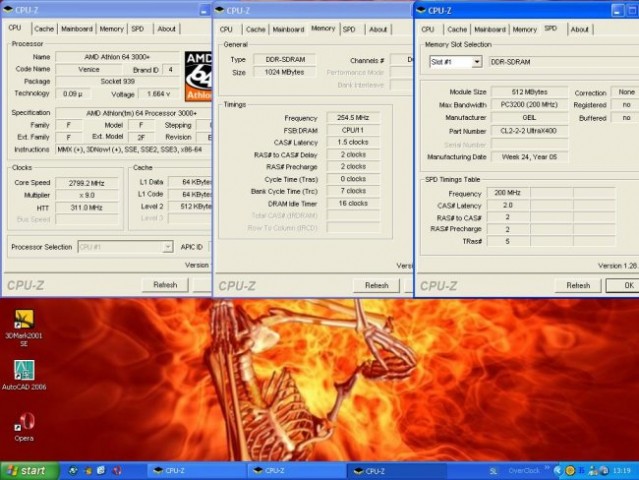This screenshot has width=639, height=480.
Task: Click the 'Week 24, Year 05' date field
Action: [529, 157]
